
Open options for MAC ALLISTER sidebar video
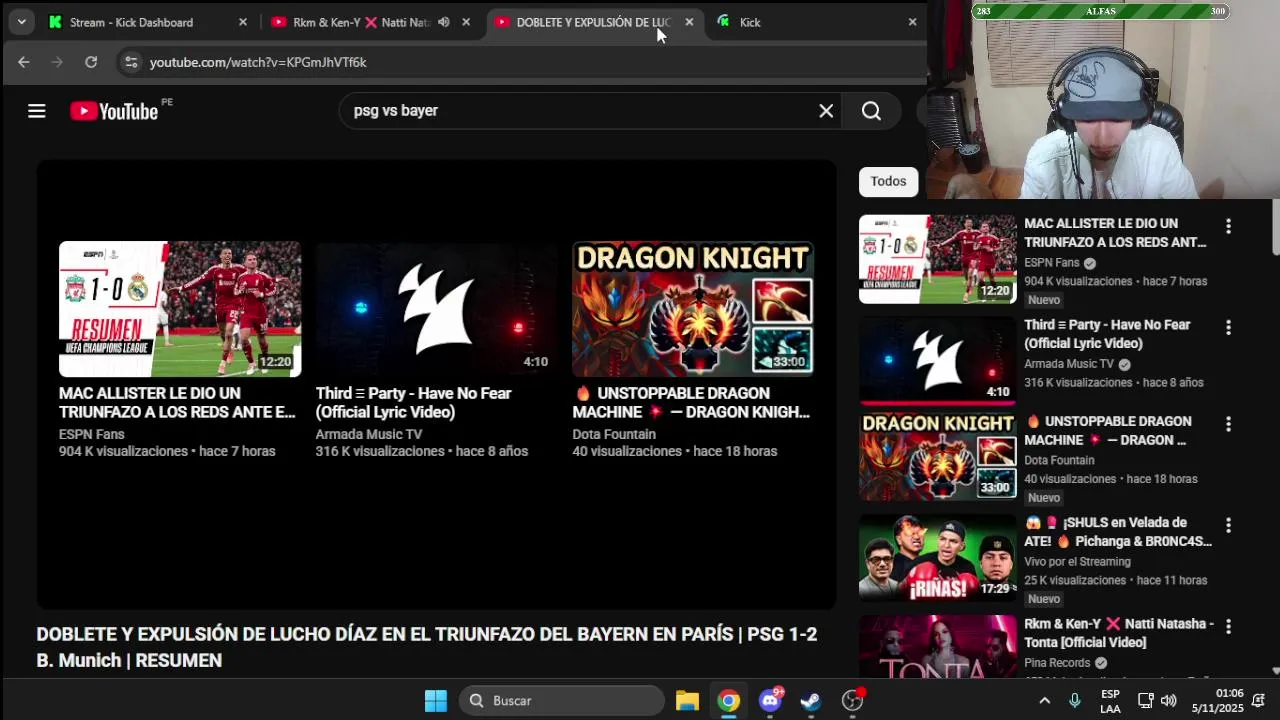(x=1228, y=227)
